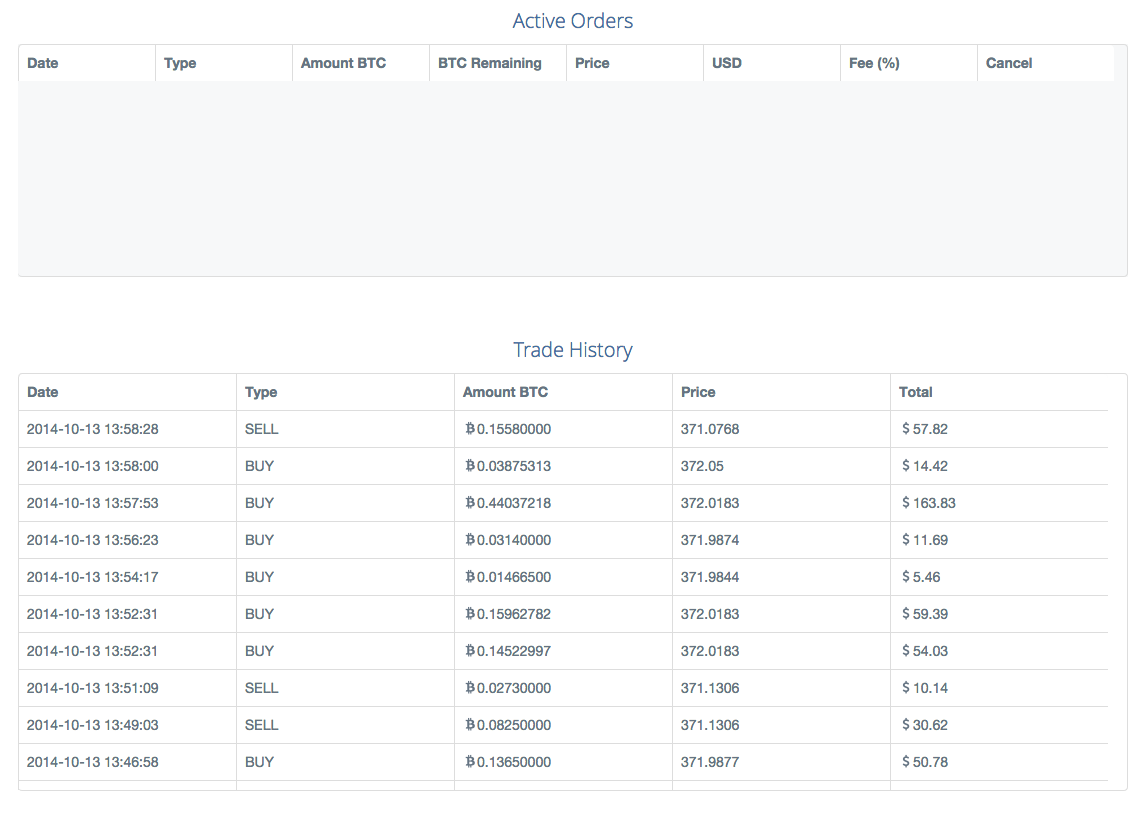1147x818 pixels.
Task: Select the USD column header
Action: 726,63
